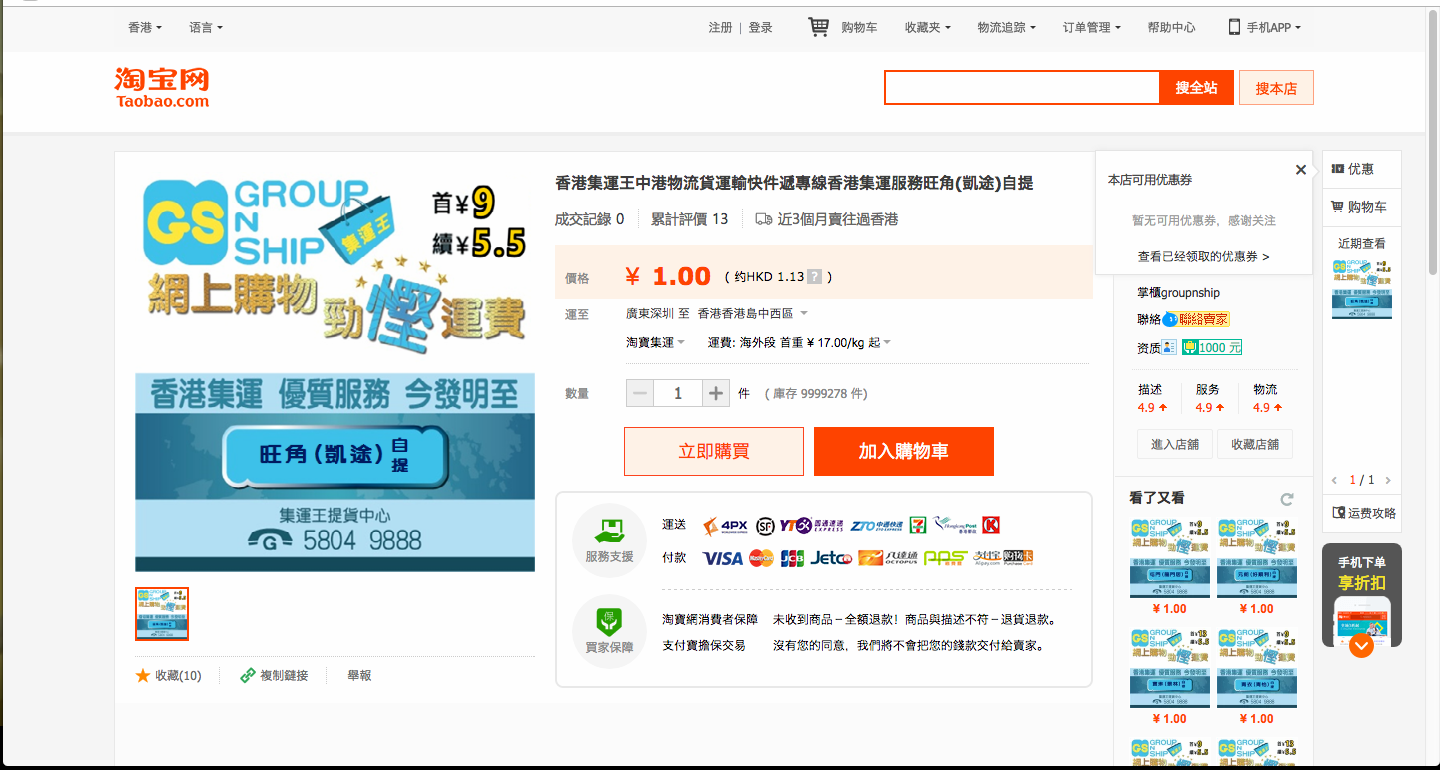Expand the 運費 shipping fee details dropdown
The width and height of the screenshot is (1440, 770).
pyautogui.click(x=799, y=342)
